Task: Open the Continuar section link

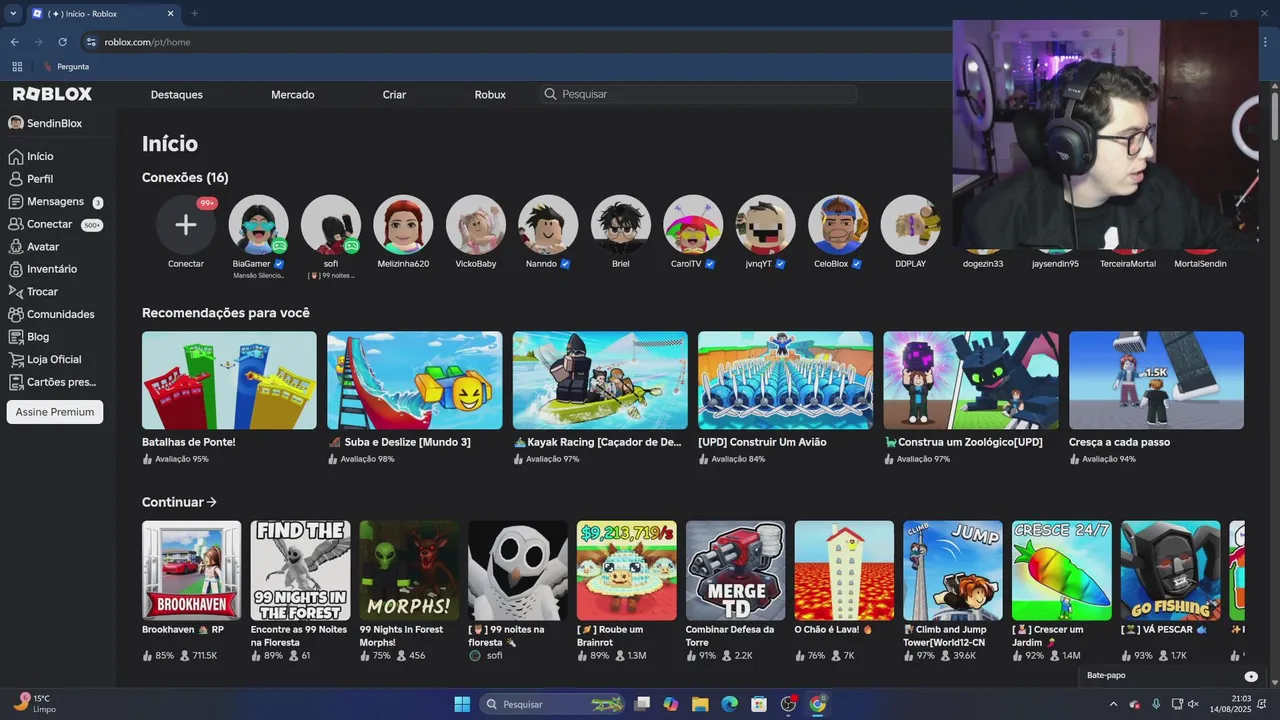Action: (x=180, y=502)
